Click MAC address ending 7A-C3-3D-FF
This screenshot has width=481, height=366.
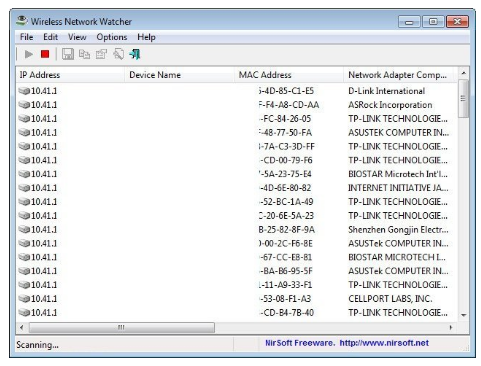click(287, 146)
